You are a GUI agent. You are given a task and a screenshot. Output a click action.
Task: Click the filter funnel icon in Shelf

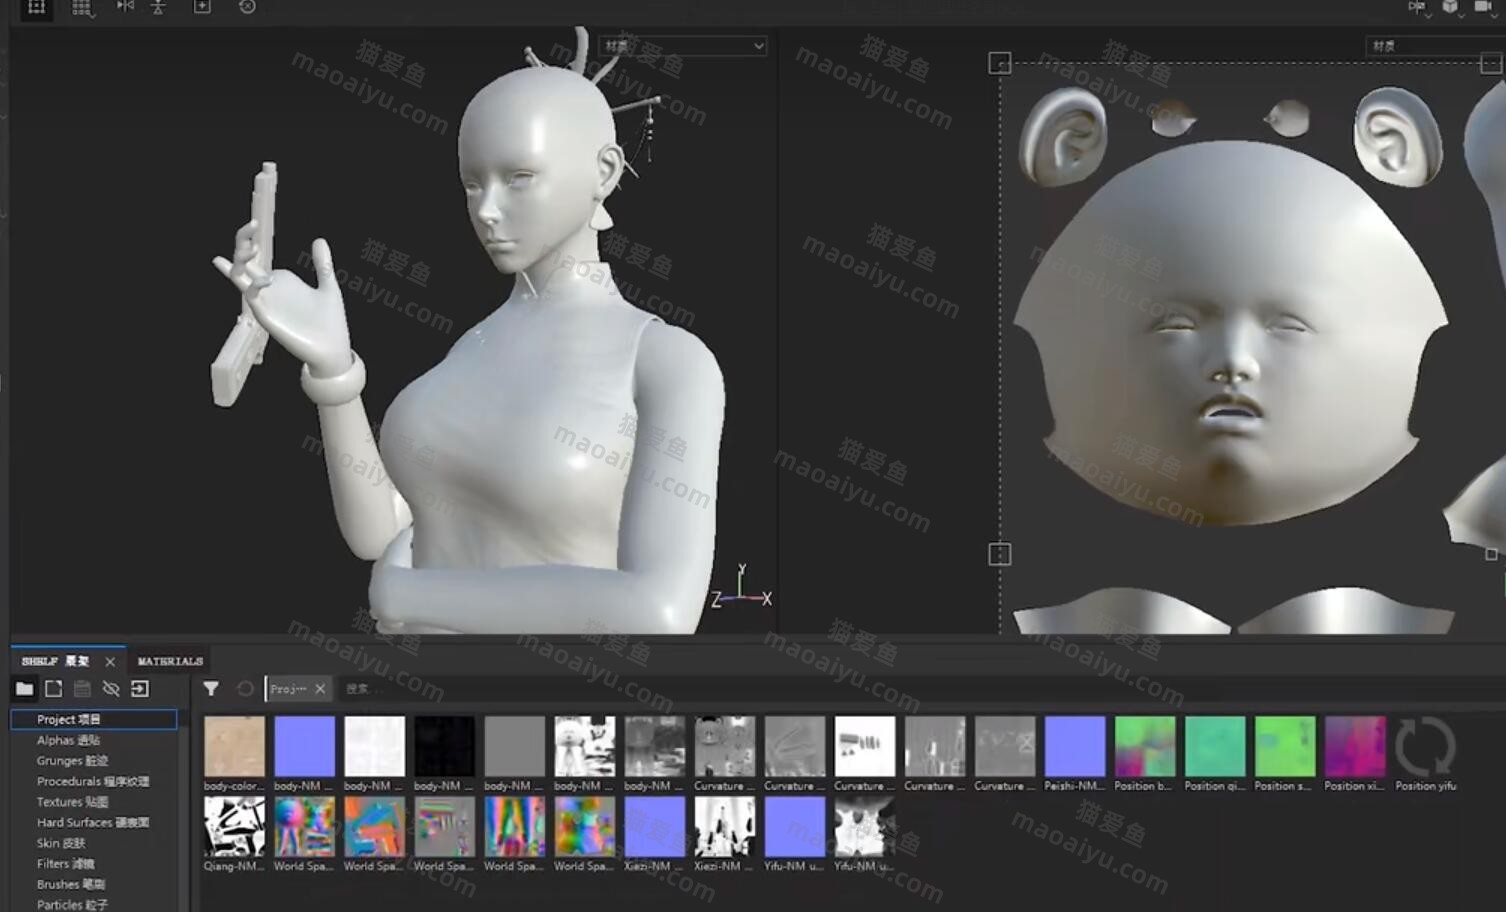click(x=211, y=688)
